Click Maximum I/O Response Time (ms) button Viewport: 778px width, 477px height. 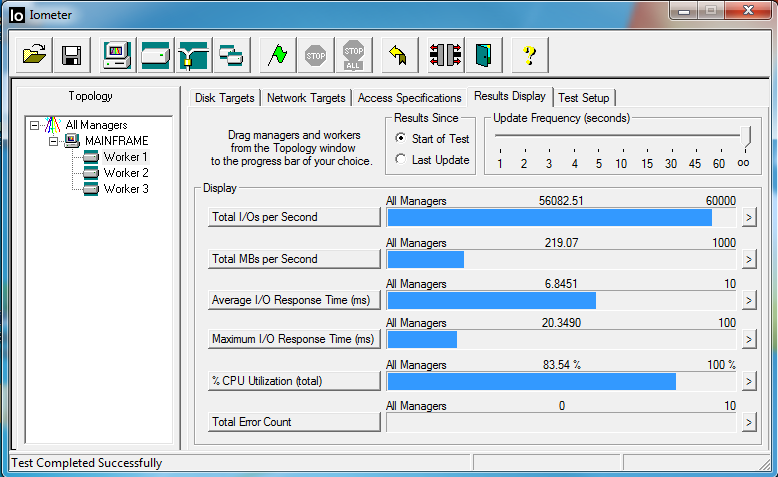click(x=294, y=339)
